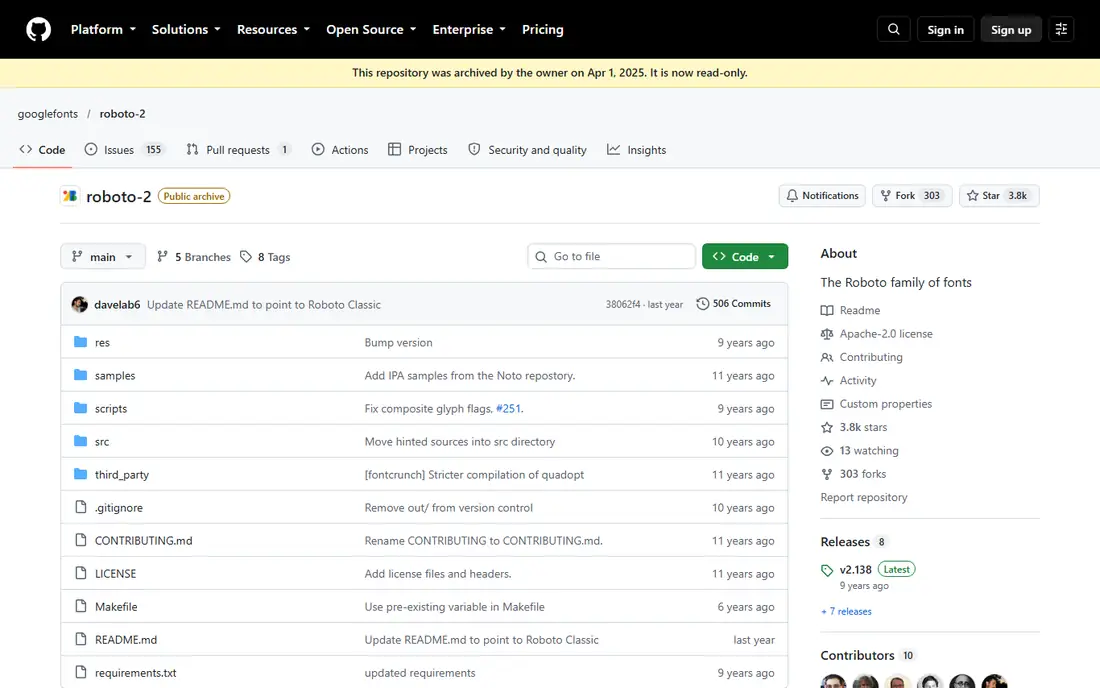Open the Contributors section heading link

868,655
